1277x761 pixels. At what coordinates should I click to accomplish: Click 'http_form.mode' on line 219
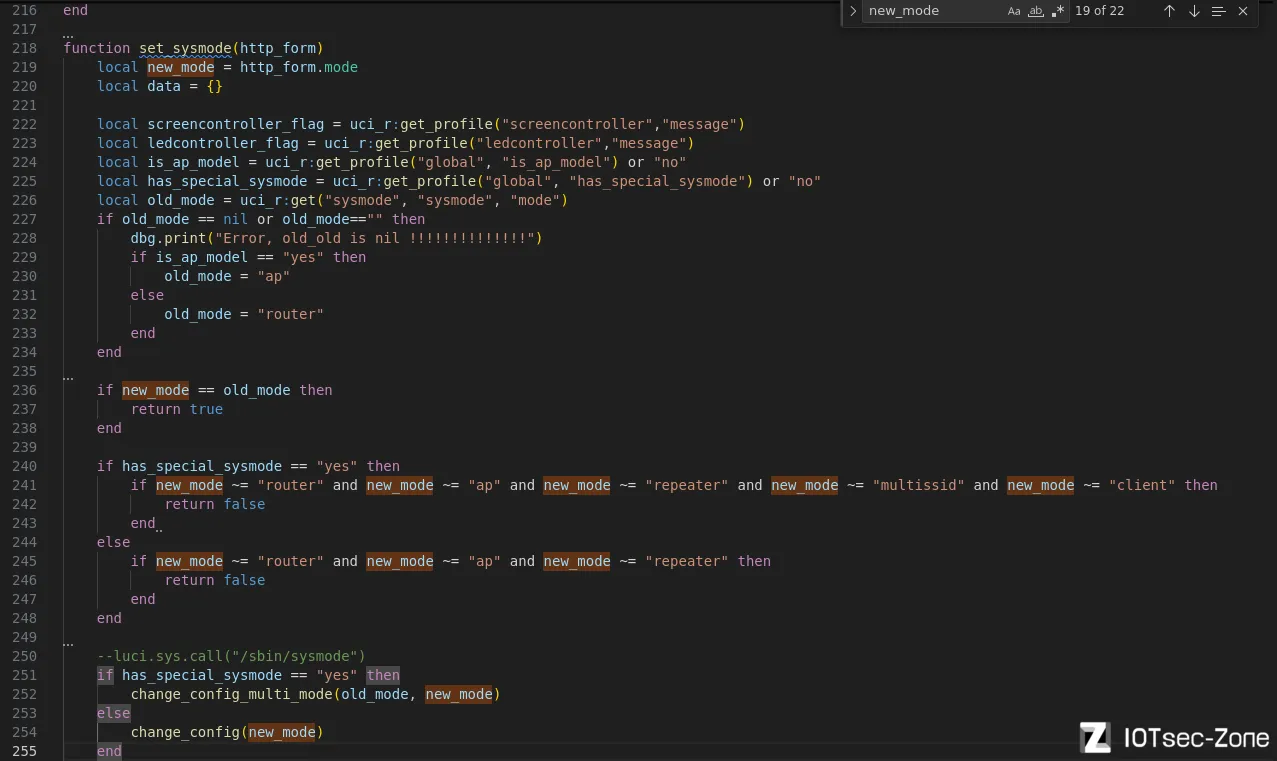pyautogui.click(x=299, y=67)
